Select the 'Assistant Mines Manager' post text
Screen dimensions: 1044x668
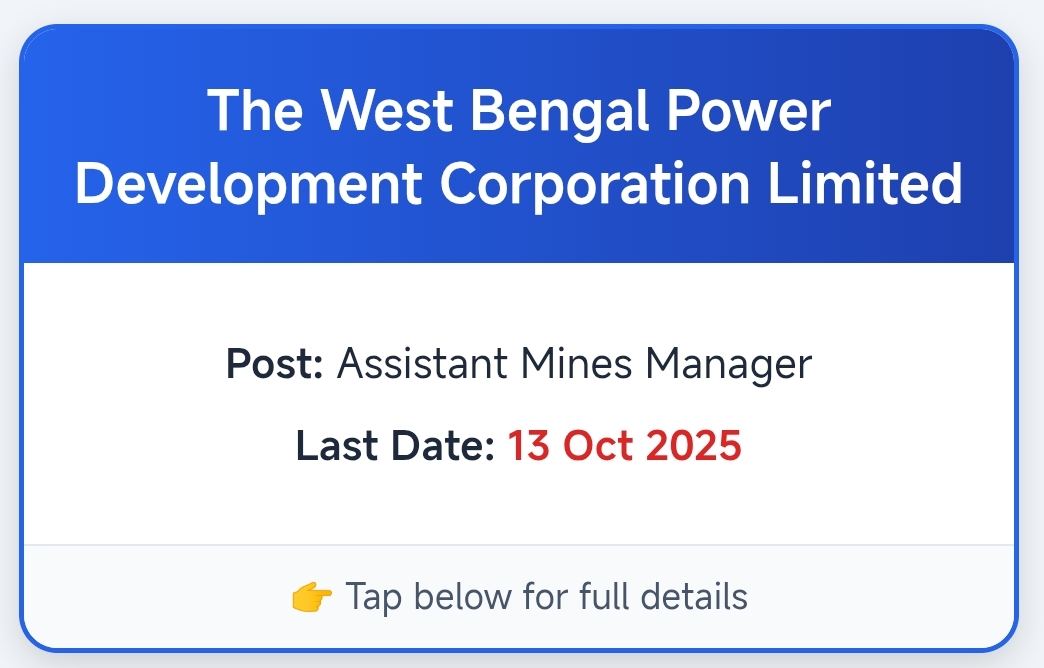pyautogui.click(x=574, y=364)
